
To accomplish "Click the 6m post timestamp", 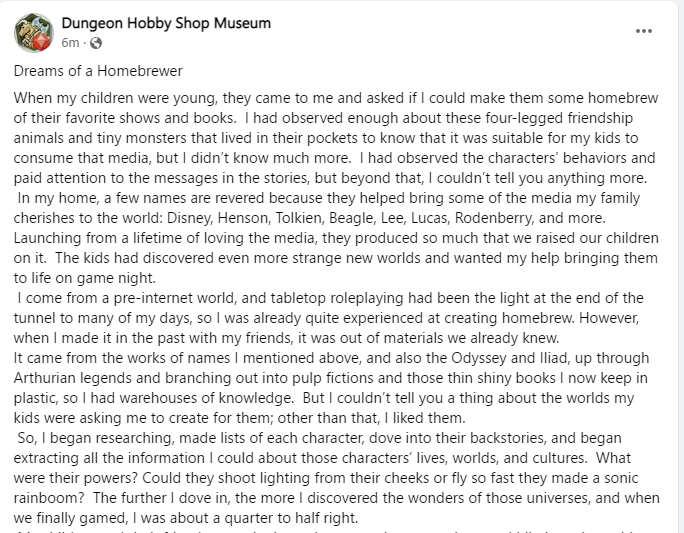I will click(x=70, y=43).
